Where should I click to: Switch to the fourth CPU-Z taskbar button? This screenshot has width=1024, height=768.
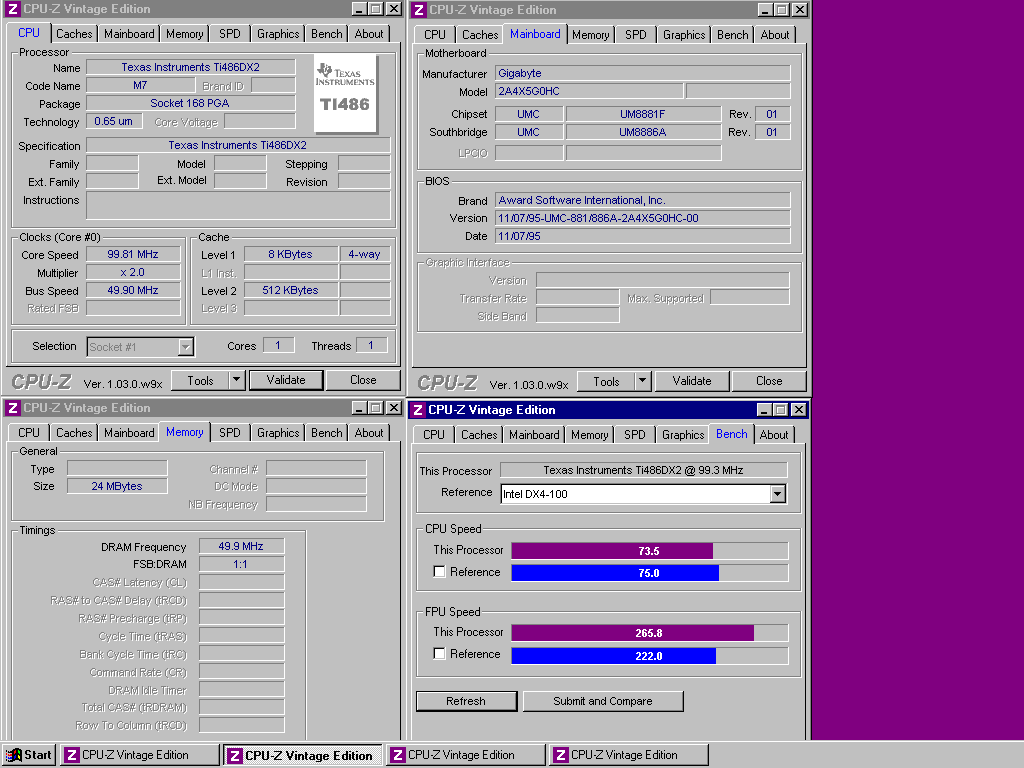[x=629, y=755]
